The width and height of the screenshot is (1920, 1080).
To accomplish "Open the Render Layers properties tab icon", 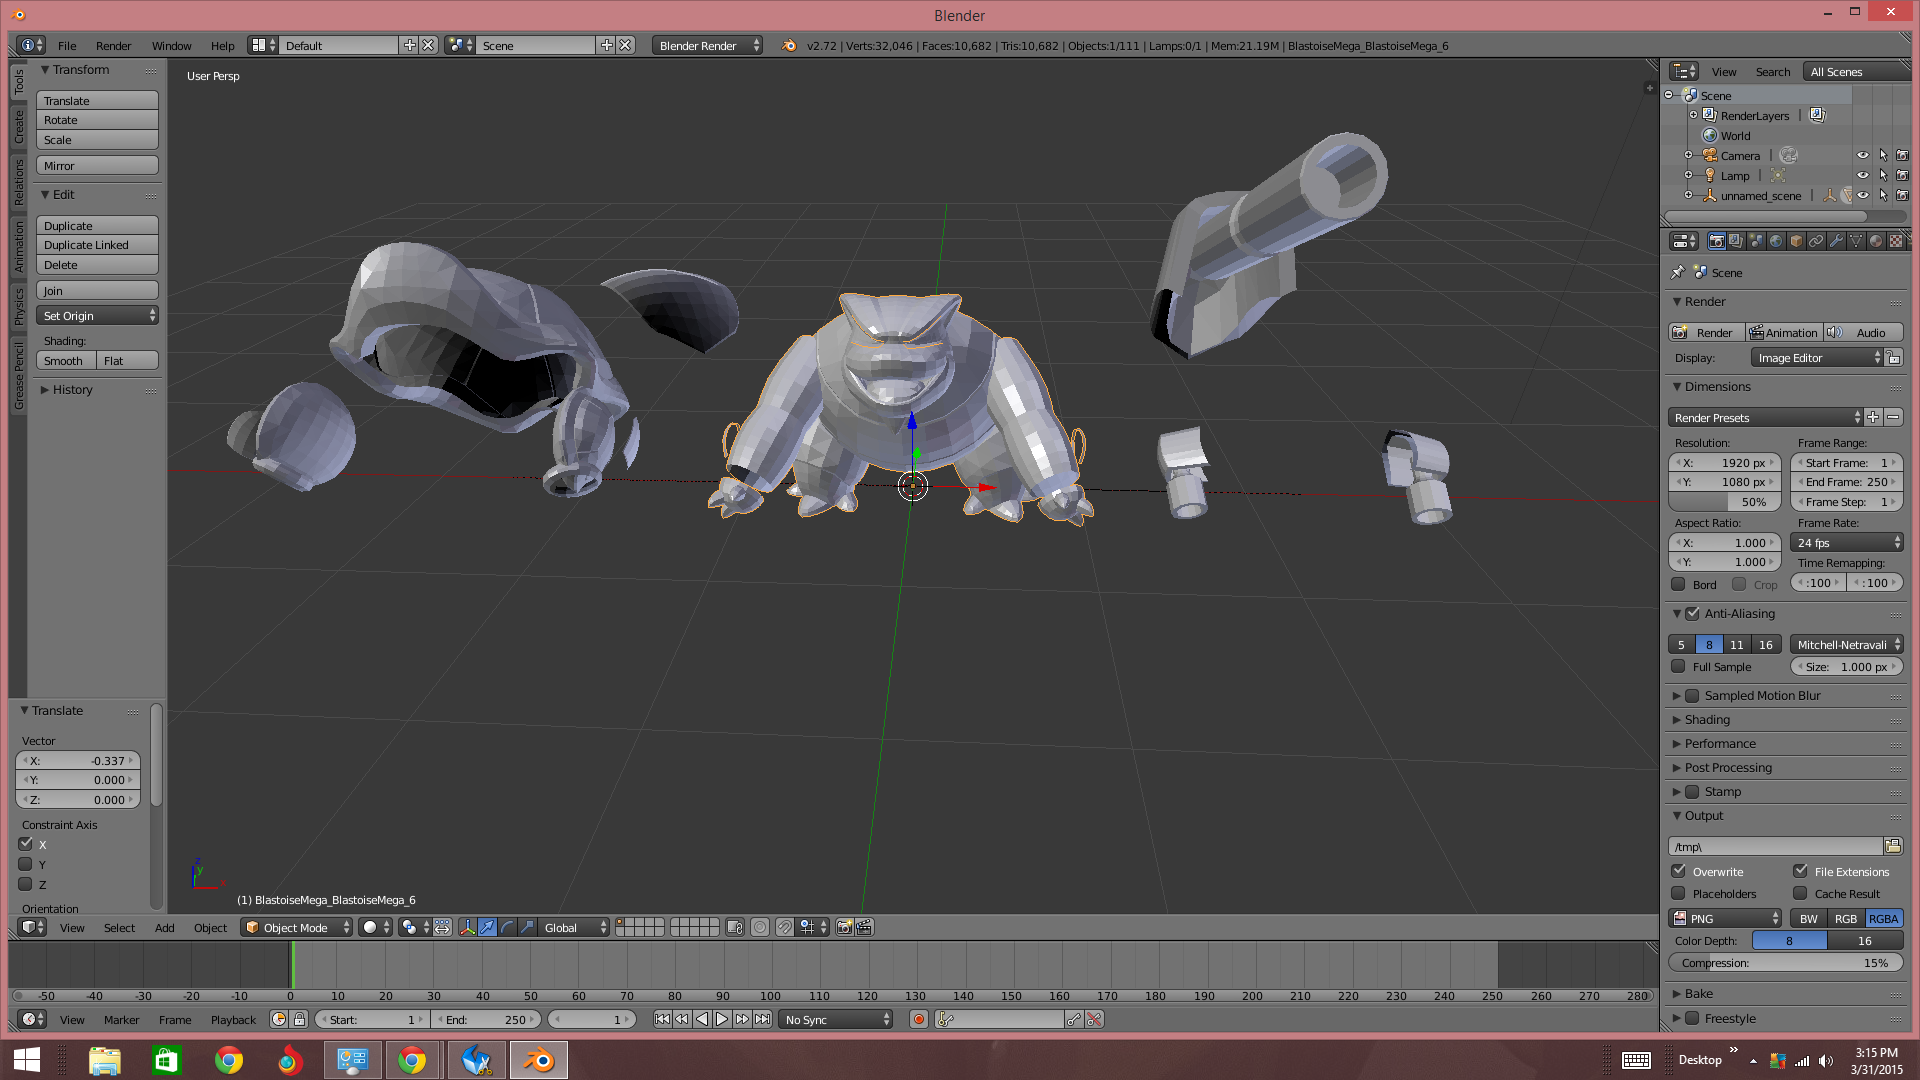I will coord(1736,241).
